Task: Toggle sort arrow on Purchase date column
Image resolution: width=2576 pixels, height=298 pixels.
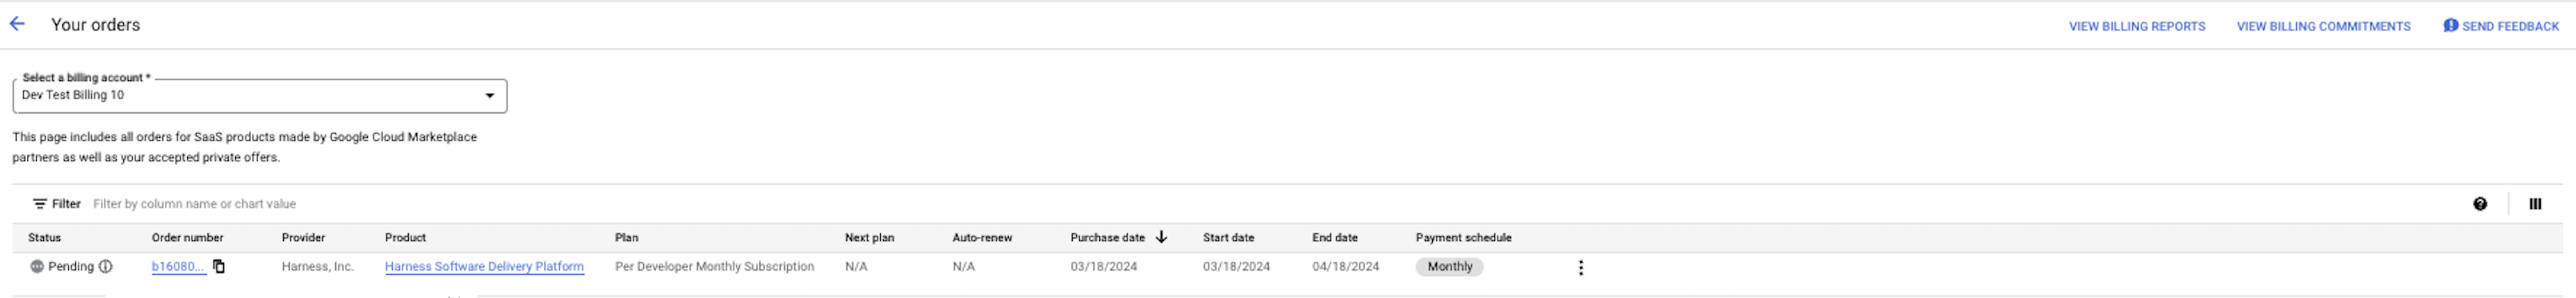Action: coord(1161,238)
